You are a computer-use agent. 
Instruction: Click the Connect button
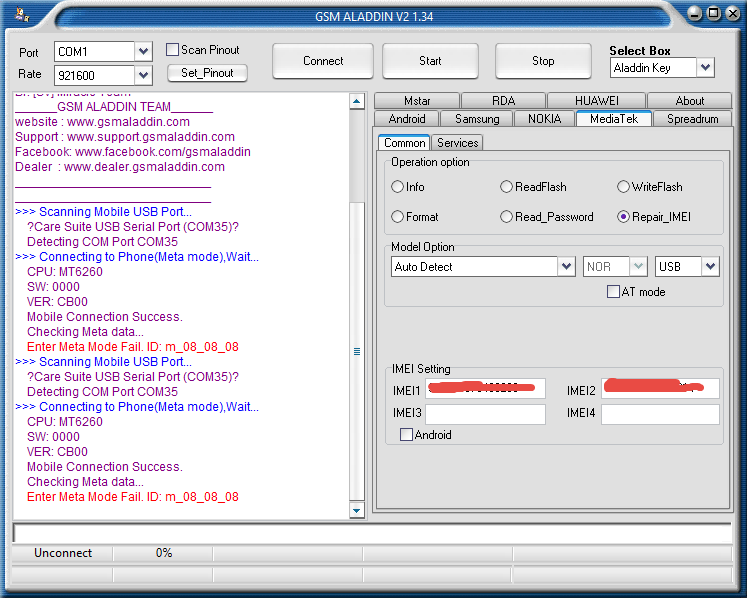(323, 61)
